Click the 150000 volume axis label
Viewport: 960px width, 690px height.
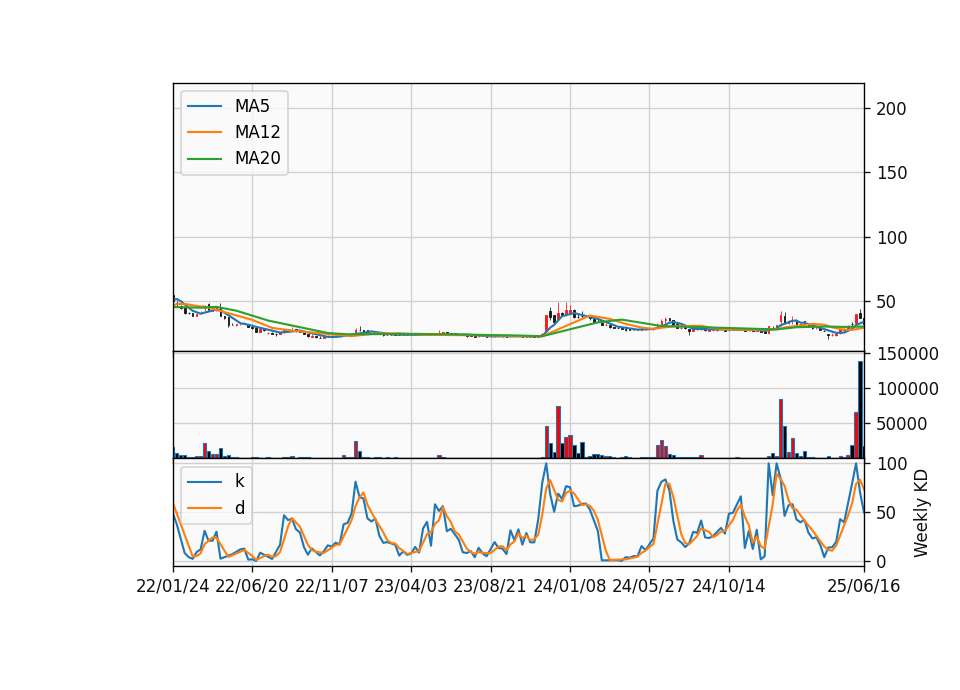907,354
